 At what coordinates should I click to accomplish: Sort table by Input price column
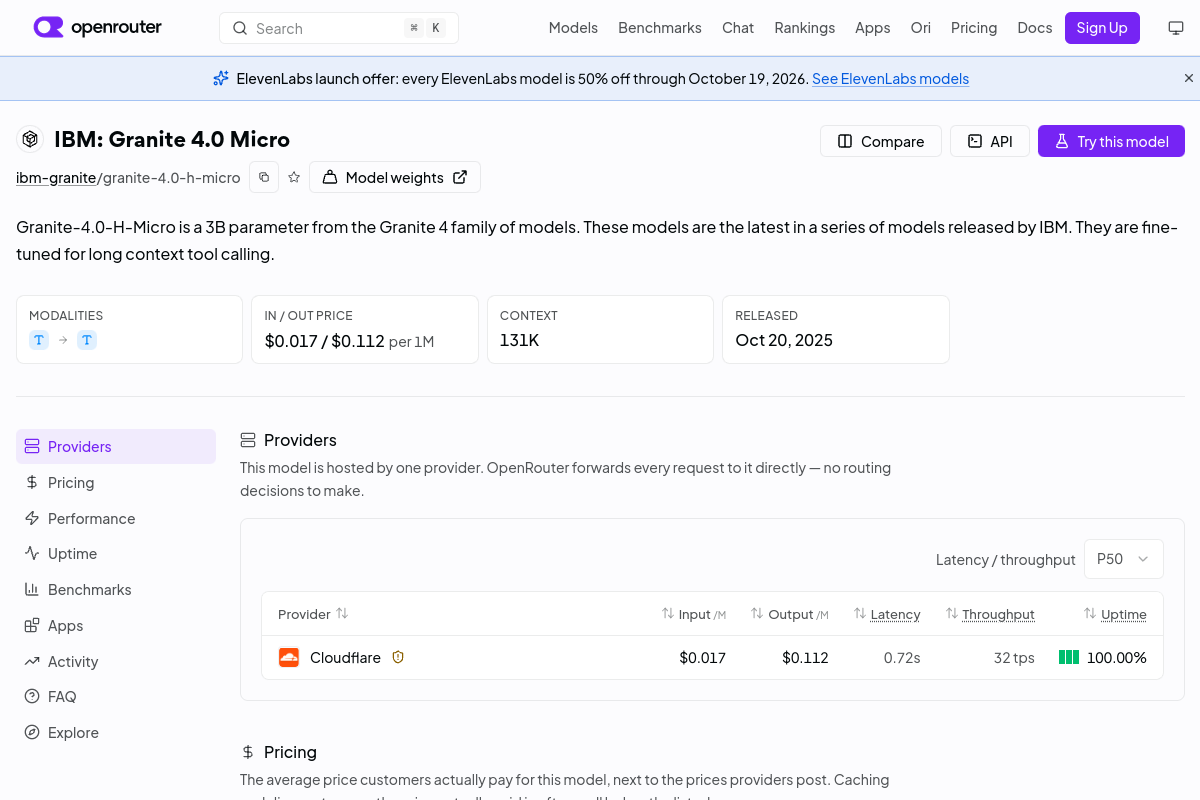[694, 614]
